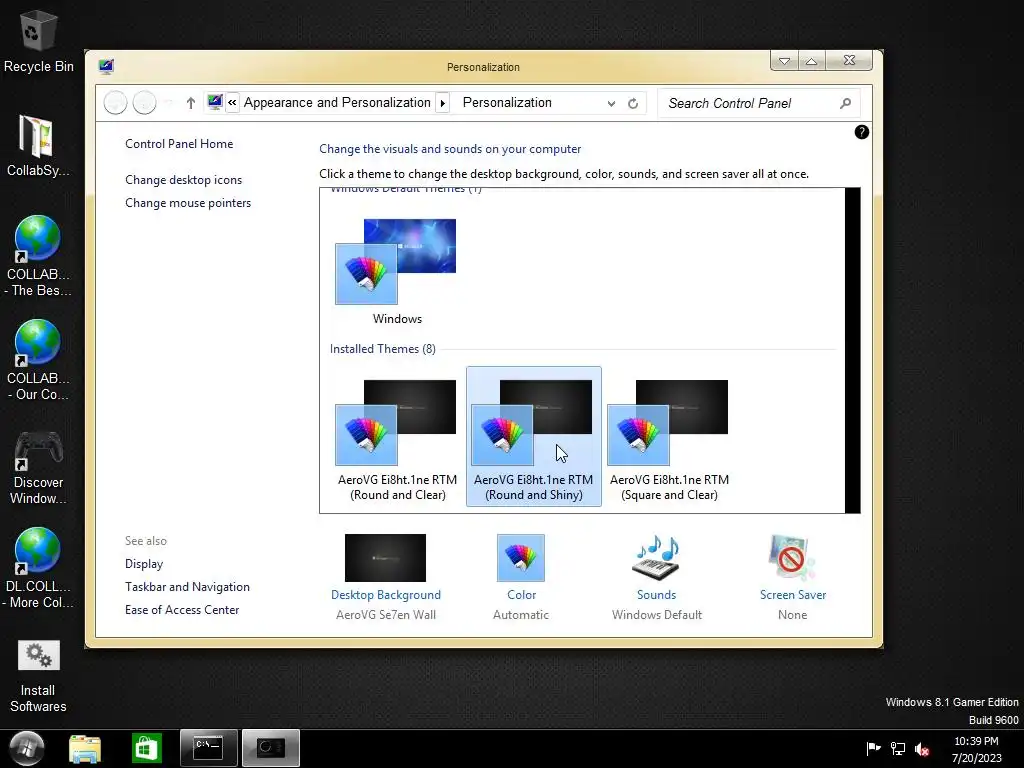Apply AeroVG Ei8ht.1ne RTM (Round and Shiny)
The height and width of the screenshot is (768, 1024).
pos(534,437)
